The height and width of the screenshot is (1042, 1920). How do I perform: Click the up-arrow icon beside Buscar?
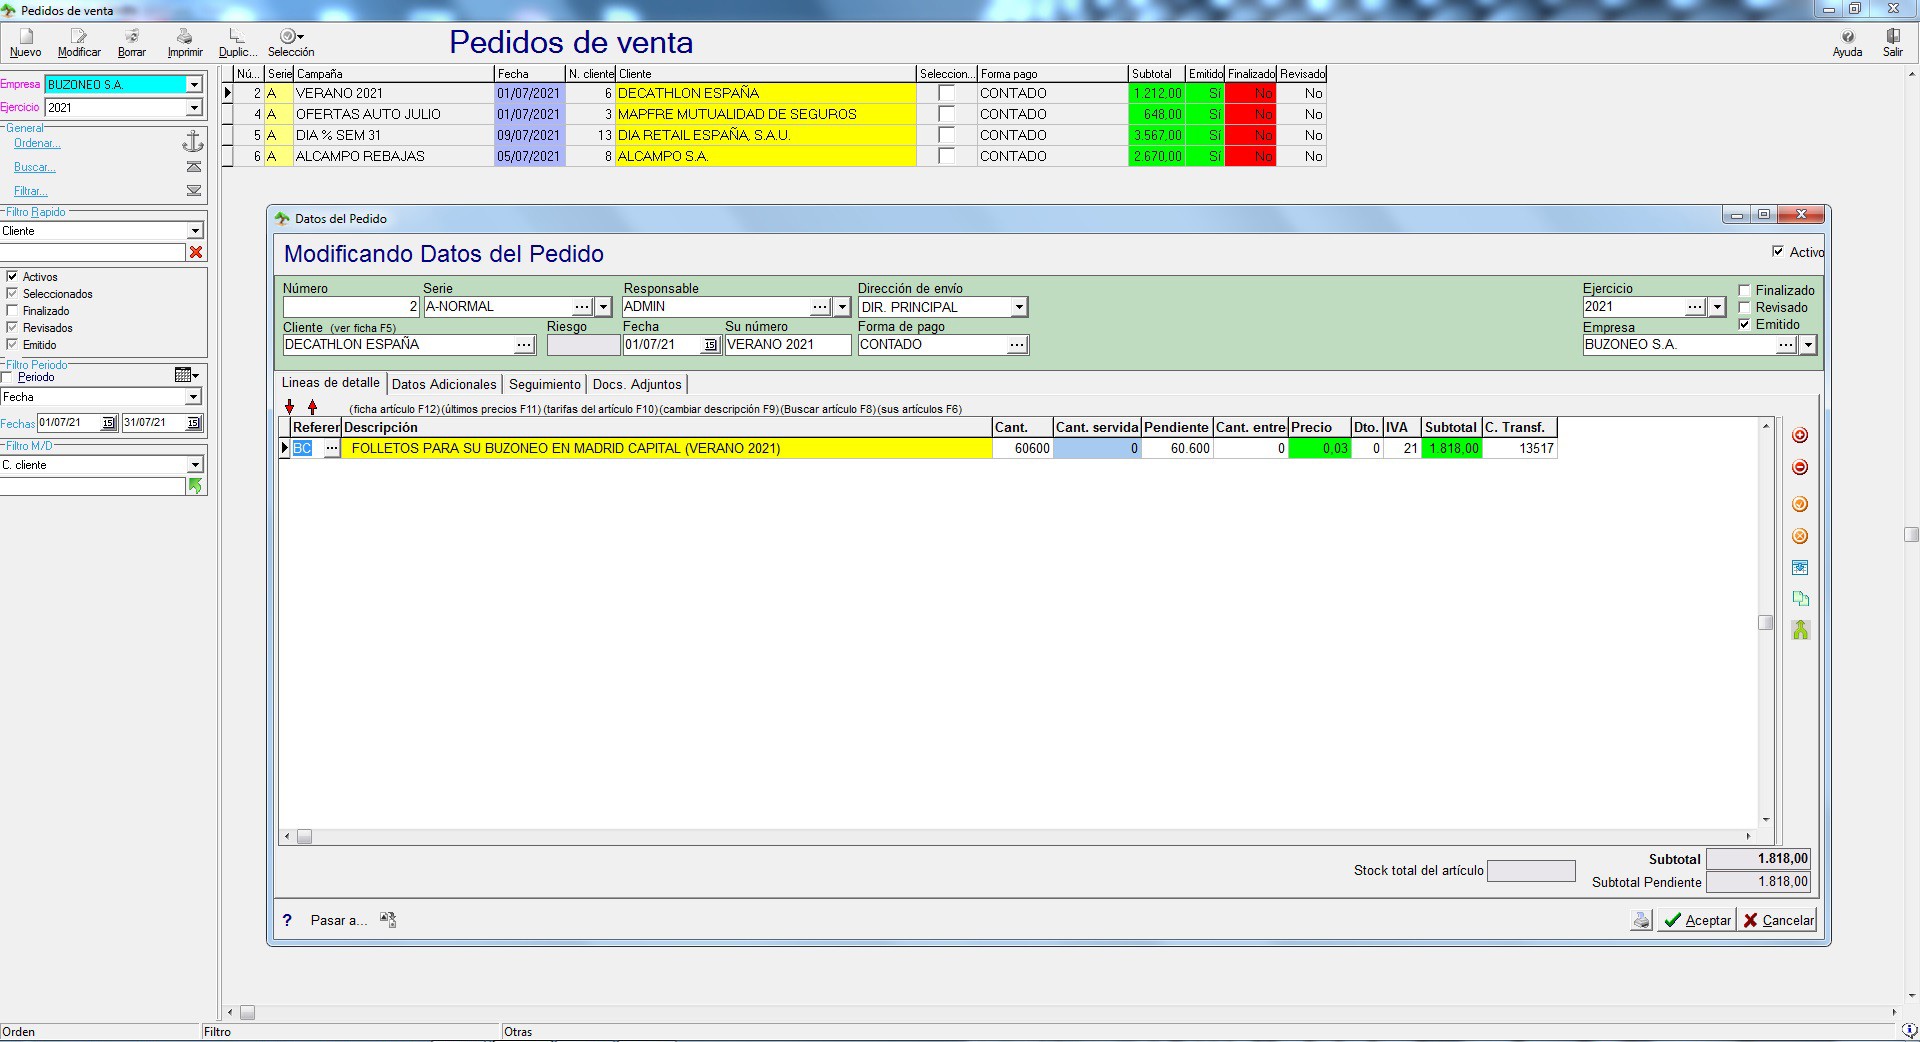194,167
